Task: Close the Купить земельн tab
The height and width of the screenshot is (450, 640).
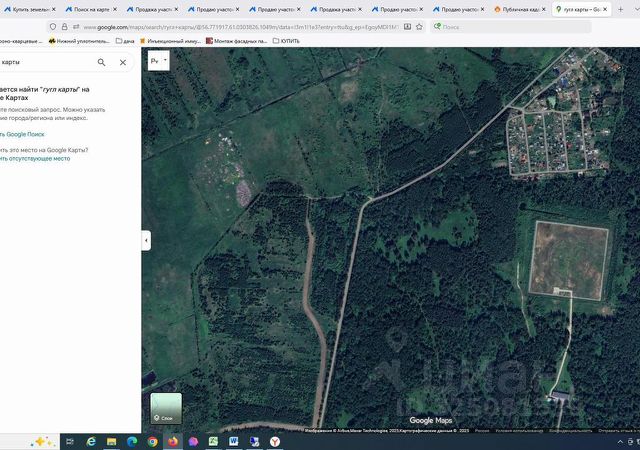Action: click(x=53, y=9)
